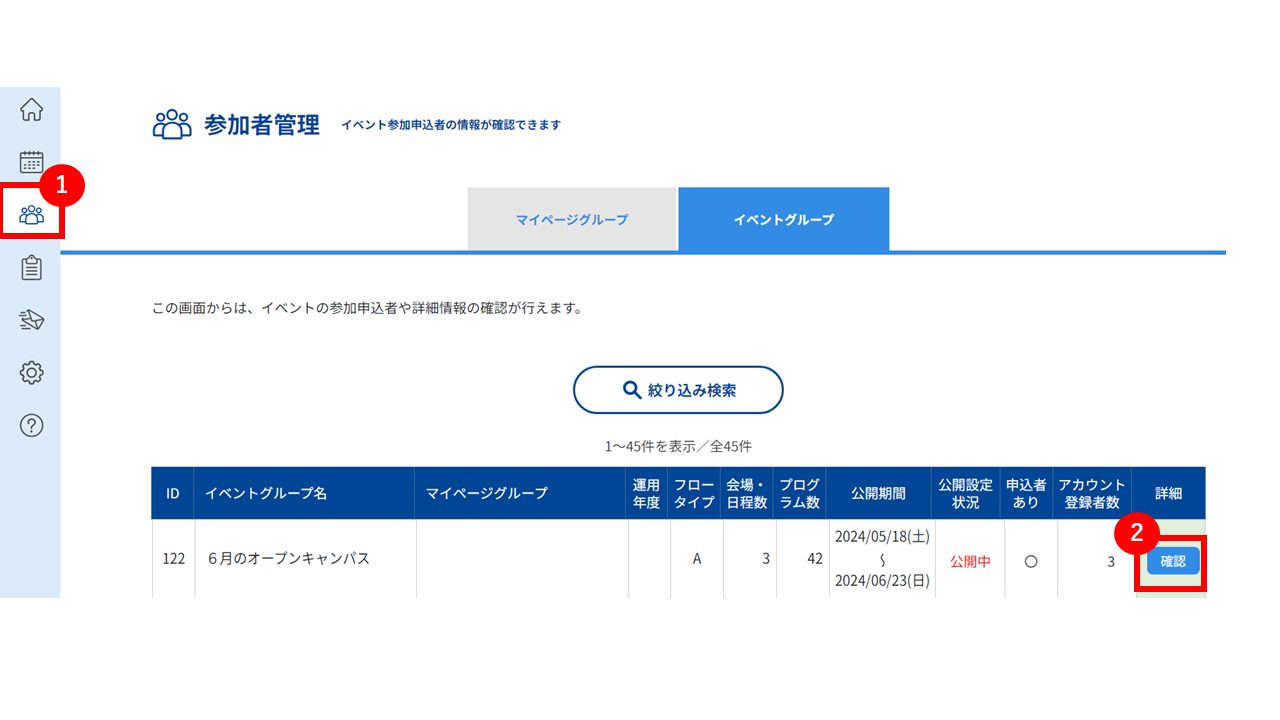
Task: Click the 参加者管理 page title
Action: (x=262, y=125)
